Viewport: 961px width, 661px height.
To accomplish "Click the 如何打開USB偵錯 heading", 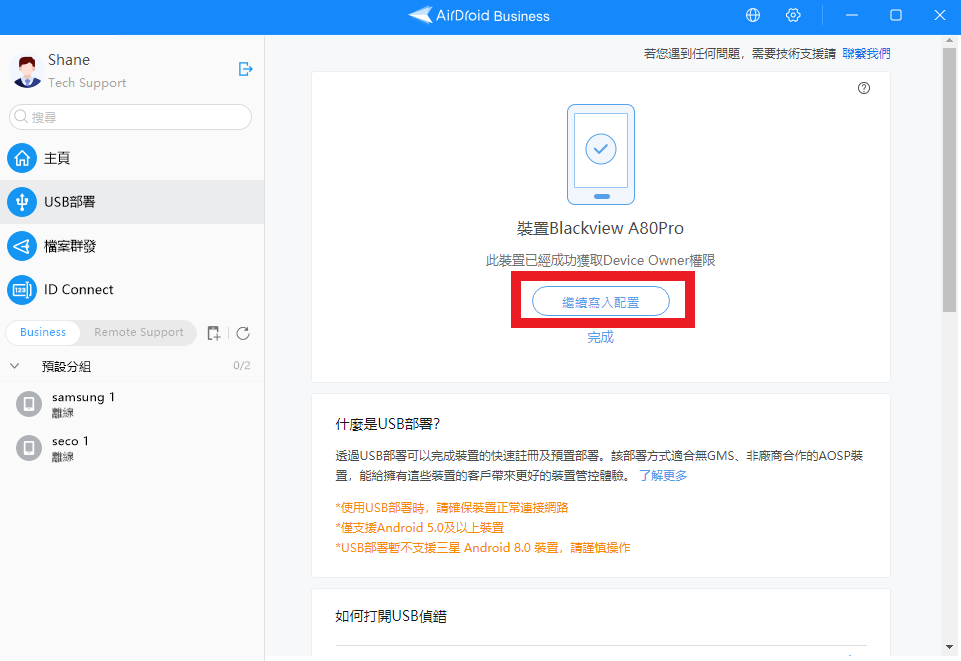I will click(x=391, y=616).
